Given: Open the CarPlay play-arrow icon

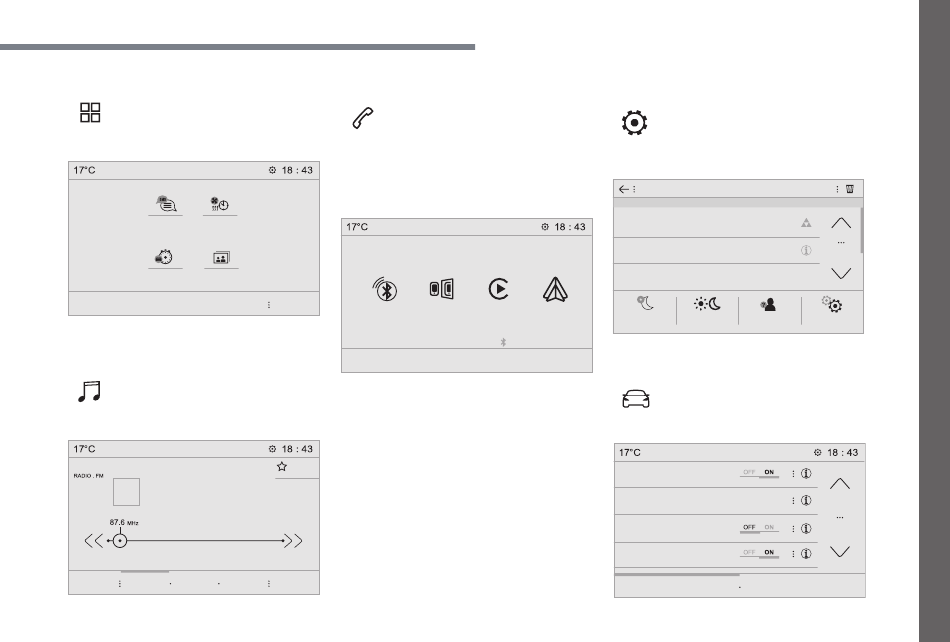Looking at the screenshot, I should [x=498, y=289].
